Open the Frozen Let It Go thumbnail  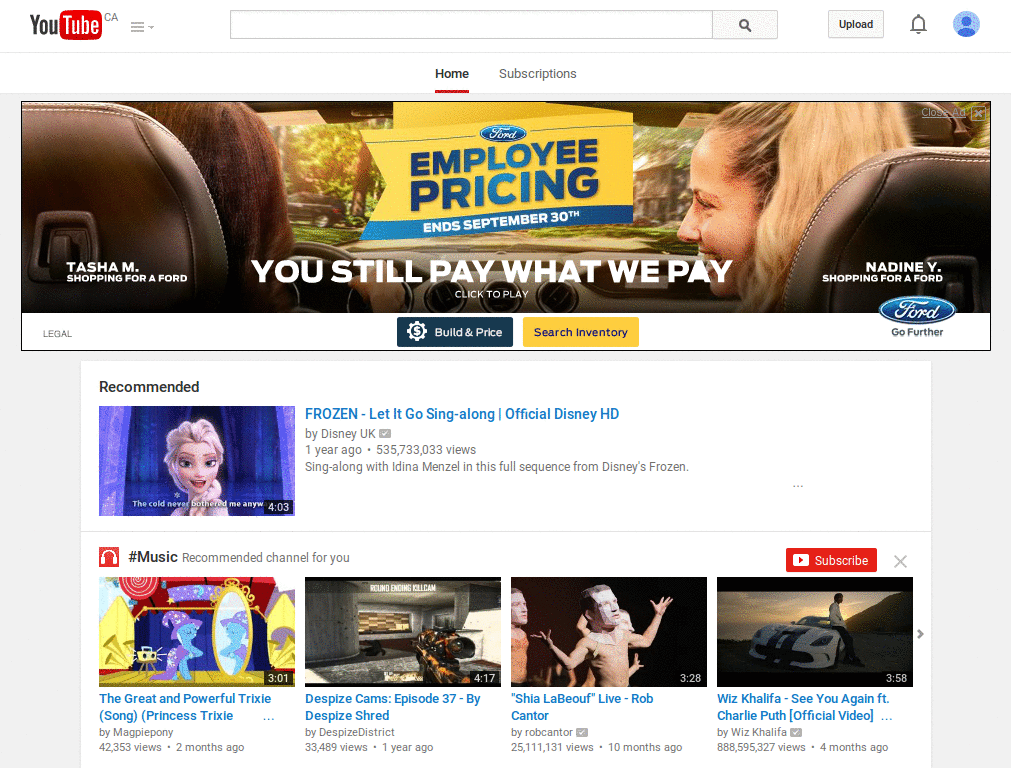197,461
